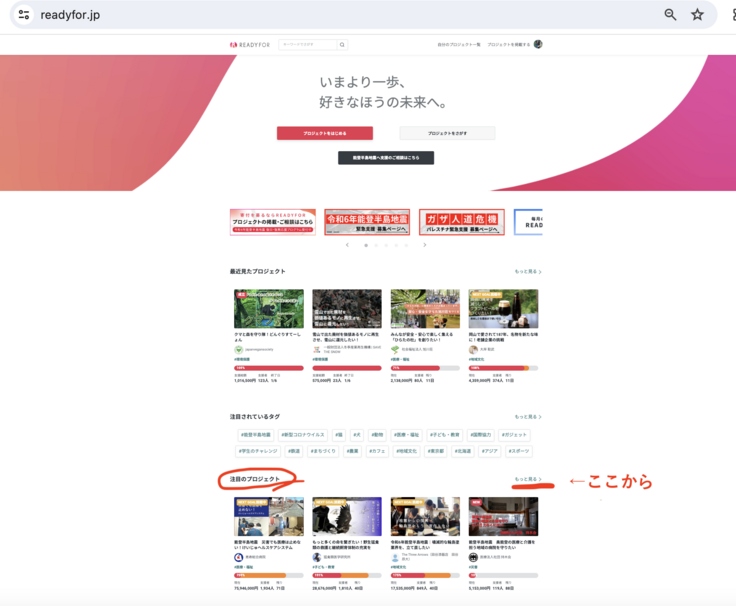This screenshot has height=606, width=736.
Task: Open site info icon beside readyfor.jp
Action: click(x=24, y=15)
